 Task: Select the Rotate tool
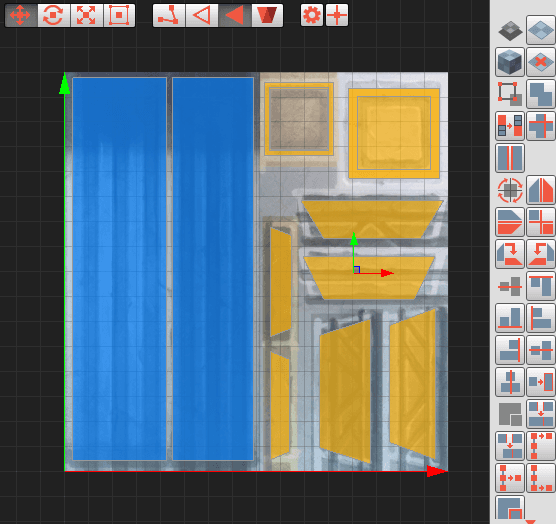(x=53, y=15)
